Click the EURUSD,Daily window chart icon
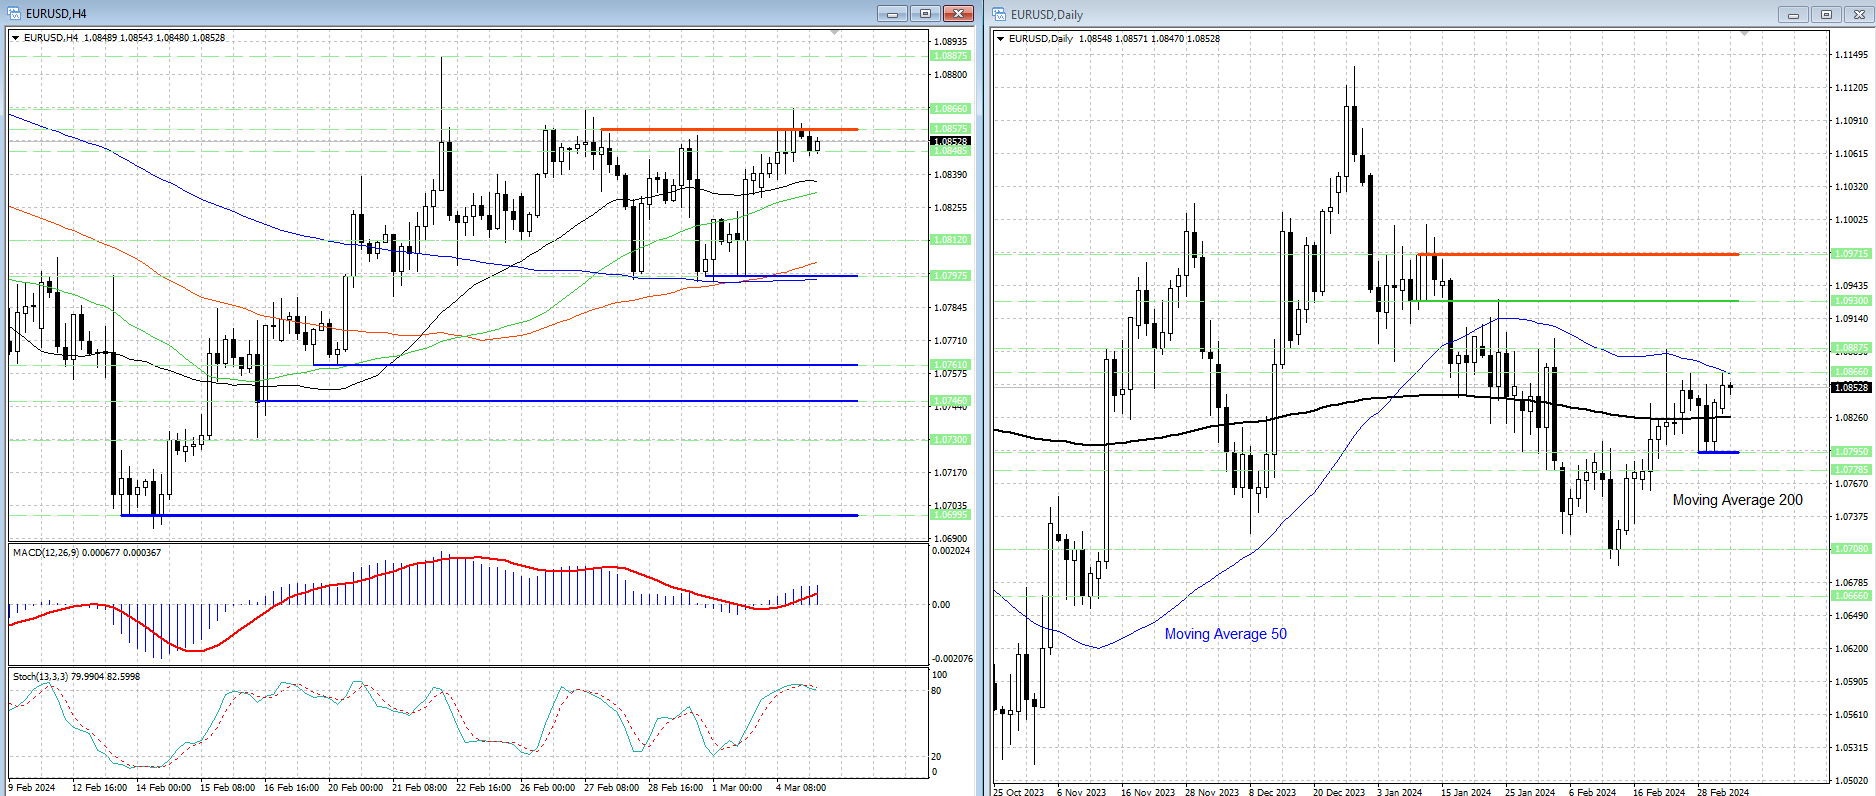 (999, 14)
